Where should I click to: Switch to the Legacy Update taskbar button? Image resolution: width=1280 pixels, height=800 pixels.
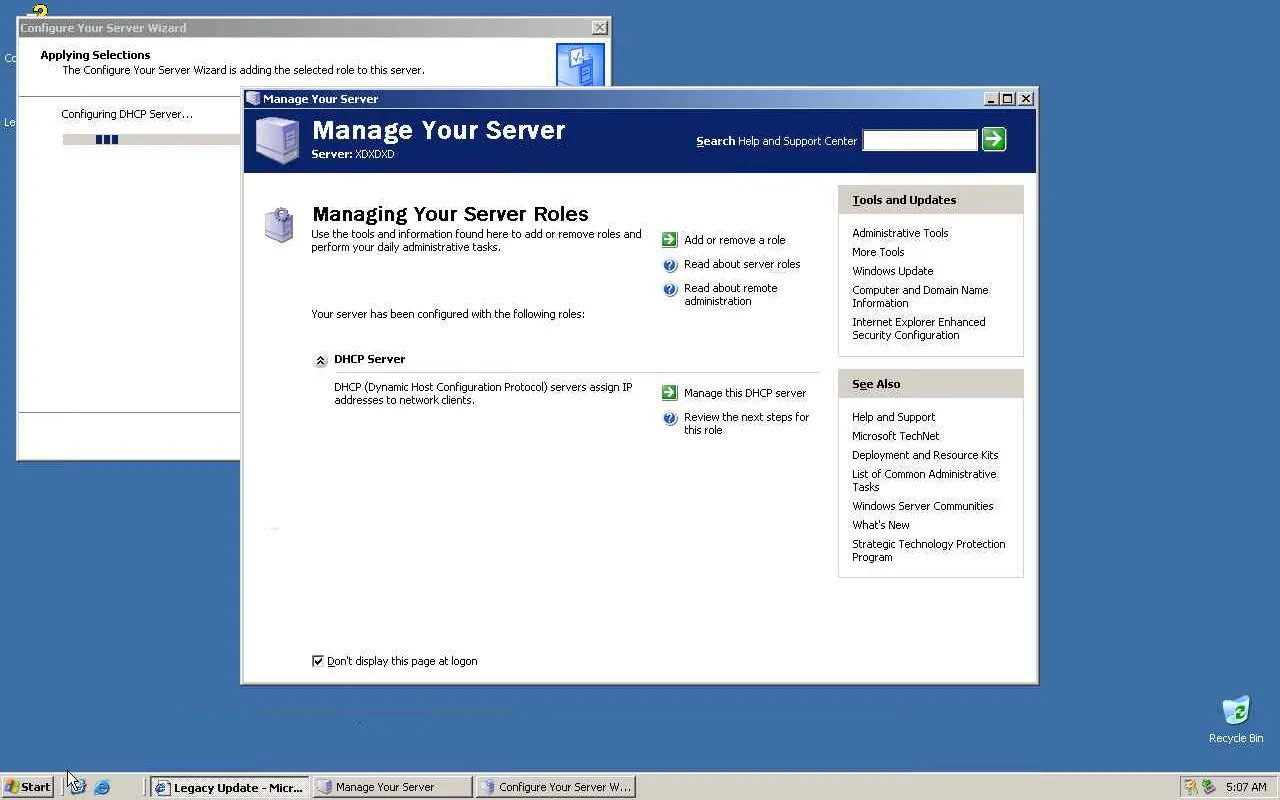click(x=230, y=787)
